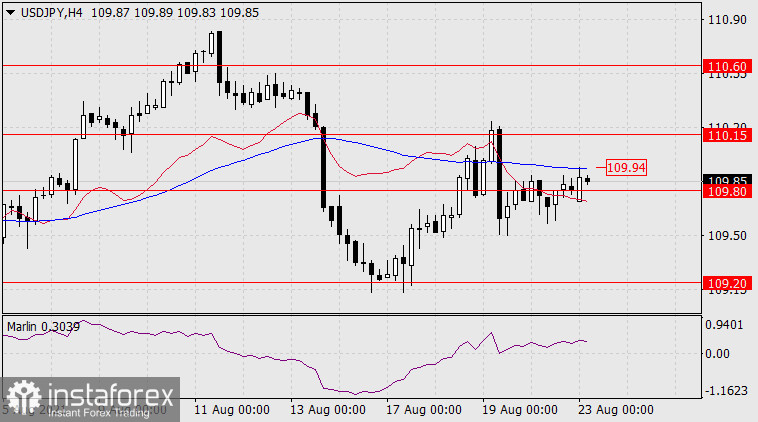Click the 109.50 price scale value
Viewport: 758px width, 422px height.
coord(726,236)
